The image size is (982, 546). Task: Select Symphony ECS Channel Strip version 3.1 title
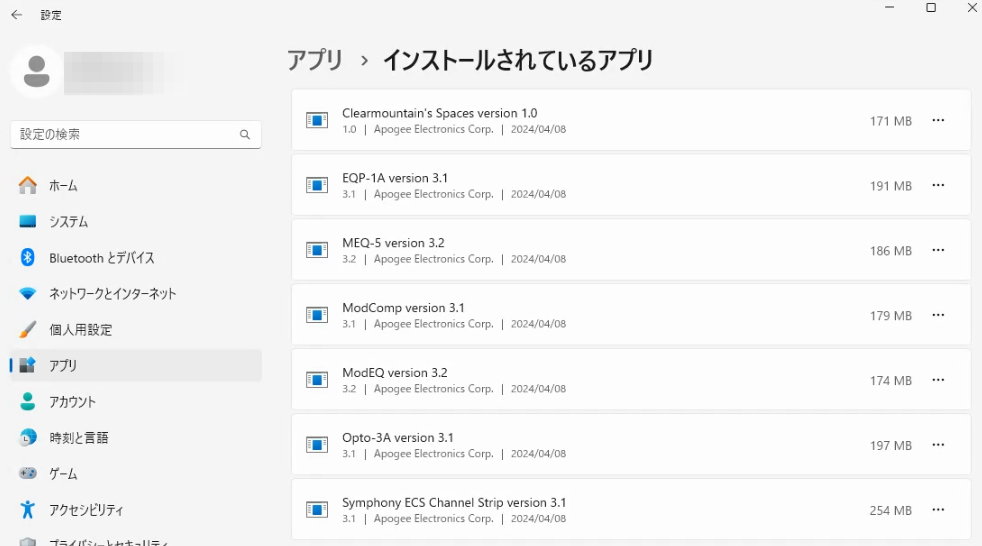454,503
